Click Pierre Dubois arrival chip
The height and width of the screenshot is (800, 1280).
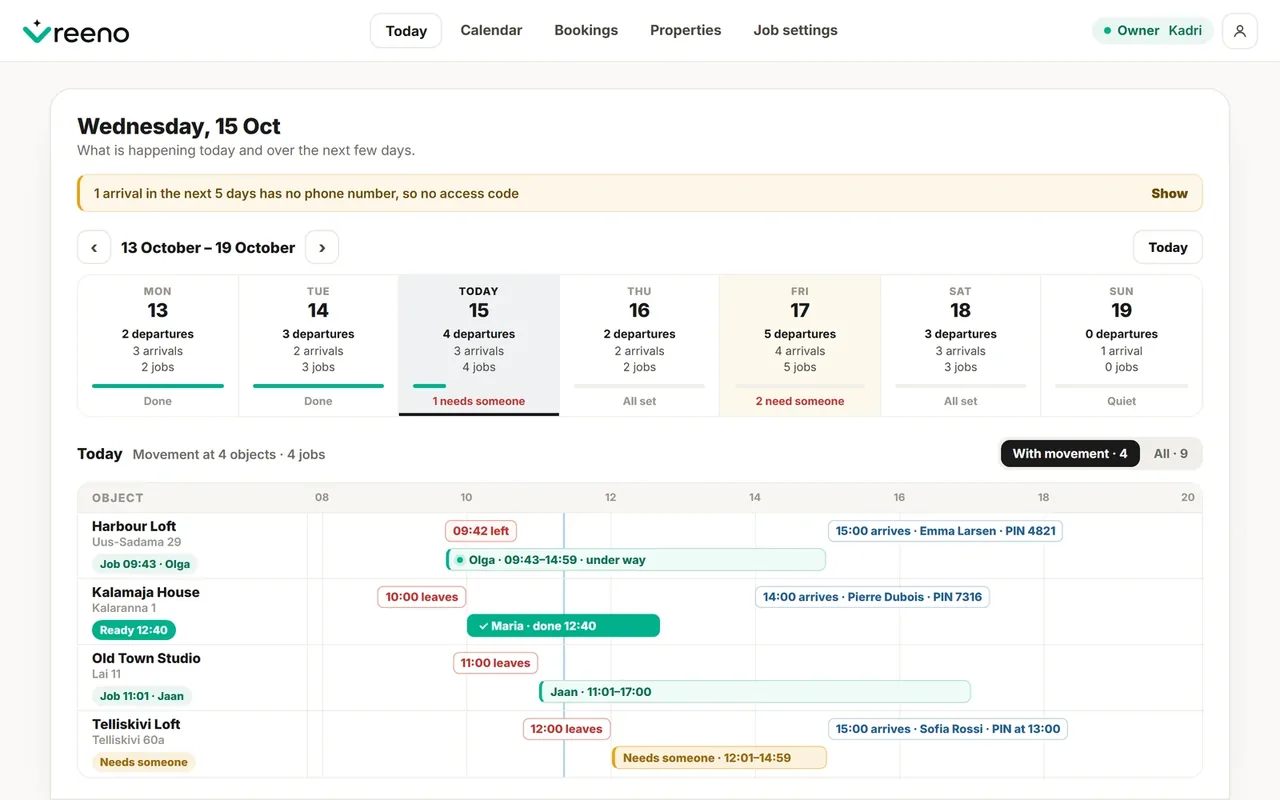(872, 597)
